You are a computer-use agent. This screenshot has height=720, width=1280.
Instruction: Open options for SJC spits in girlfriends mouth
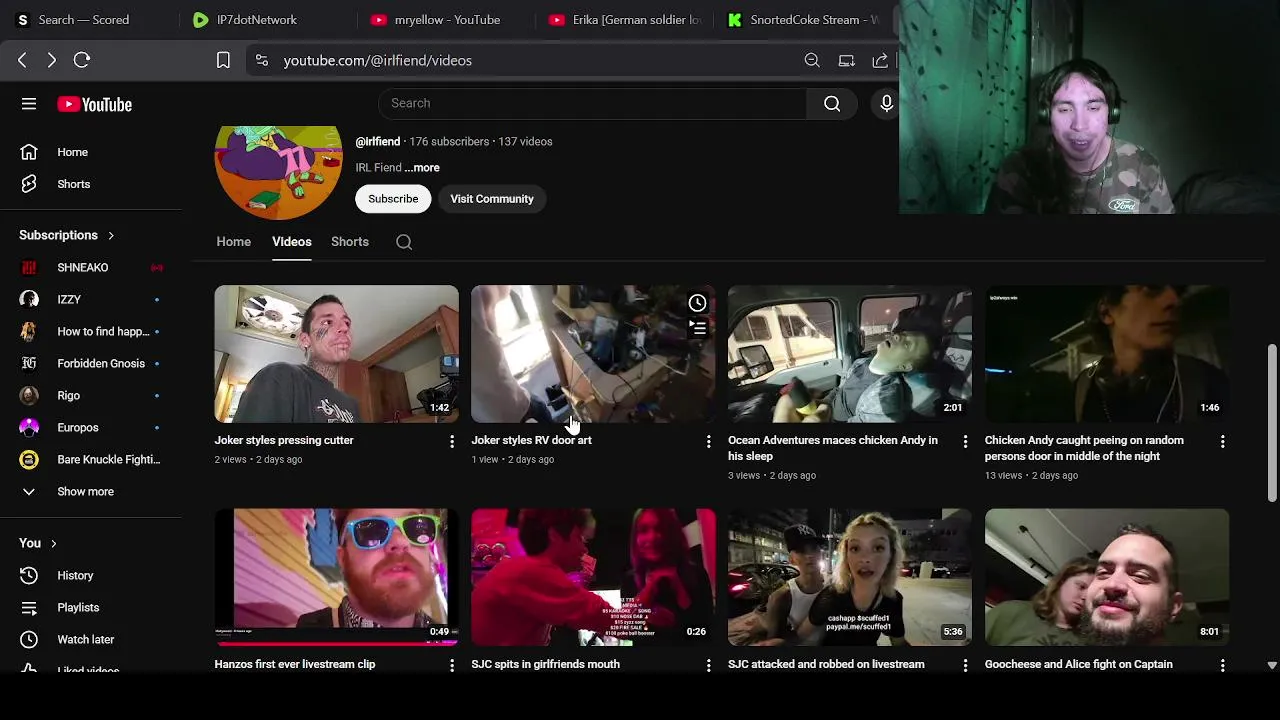click(x=708, y=665)
